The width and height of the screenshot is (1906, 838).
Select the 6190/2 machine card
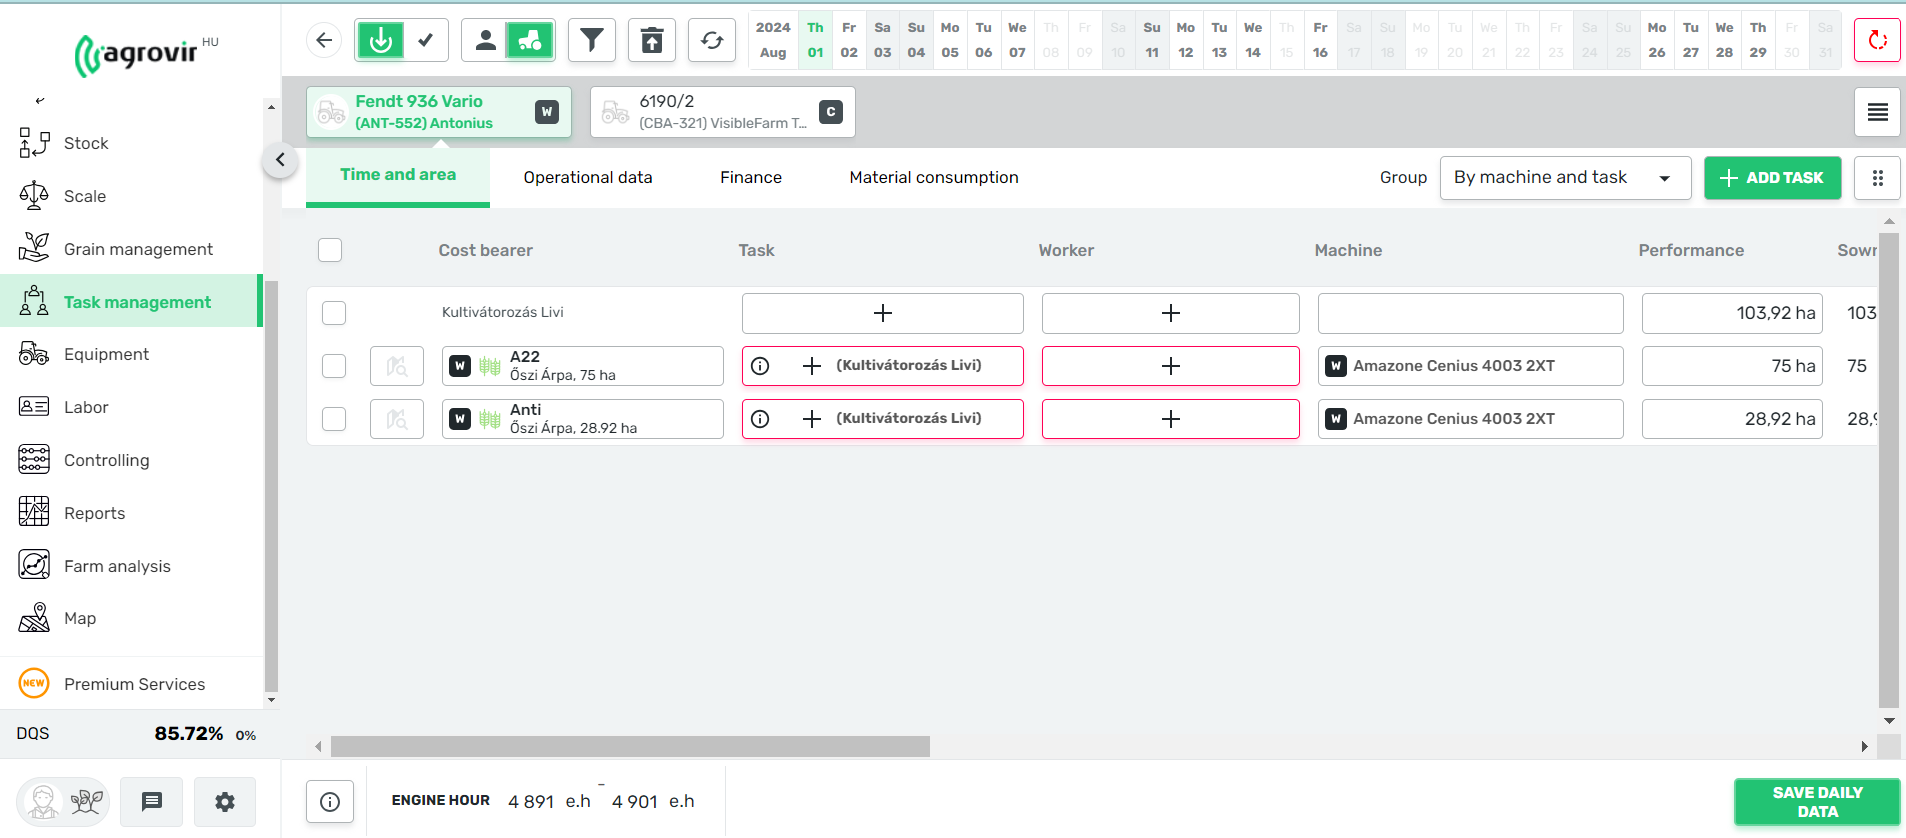(723, 112)
